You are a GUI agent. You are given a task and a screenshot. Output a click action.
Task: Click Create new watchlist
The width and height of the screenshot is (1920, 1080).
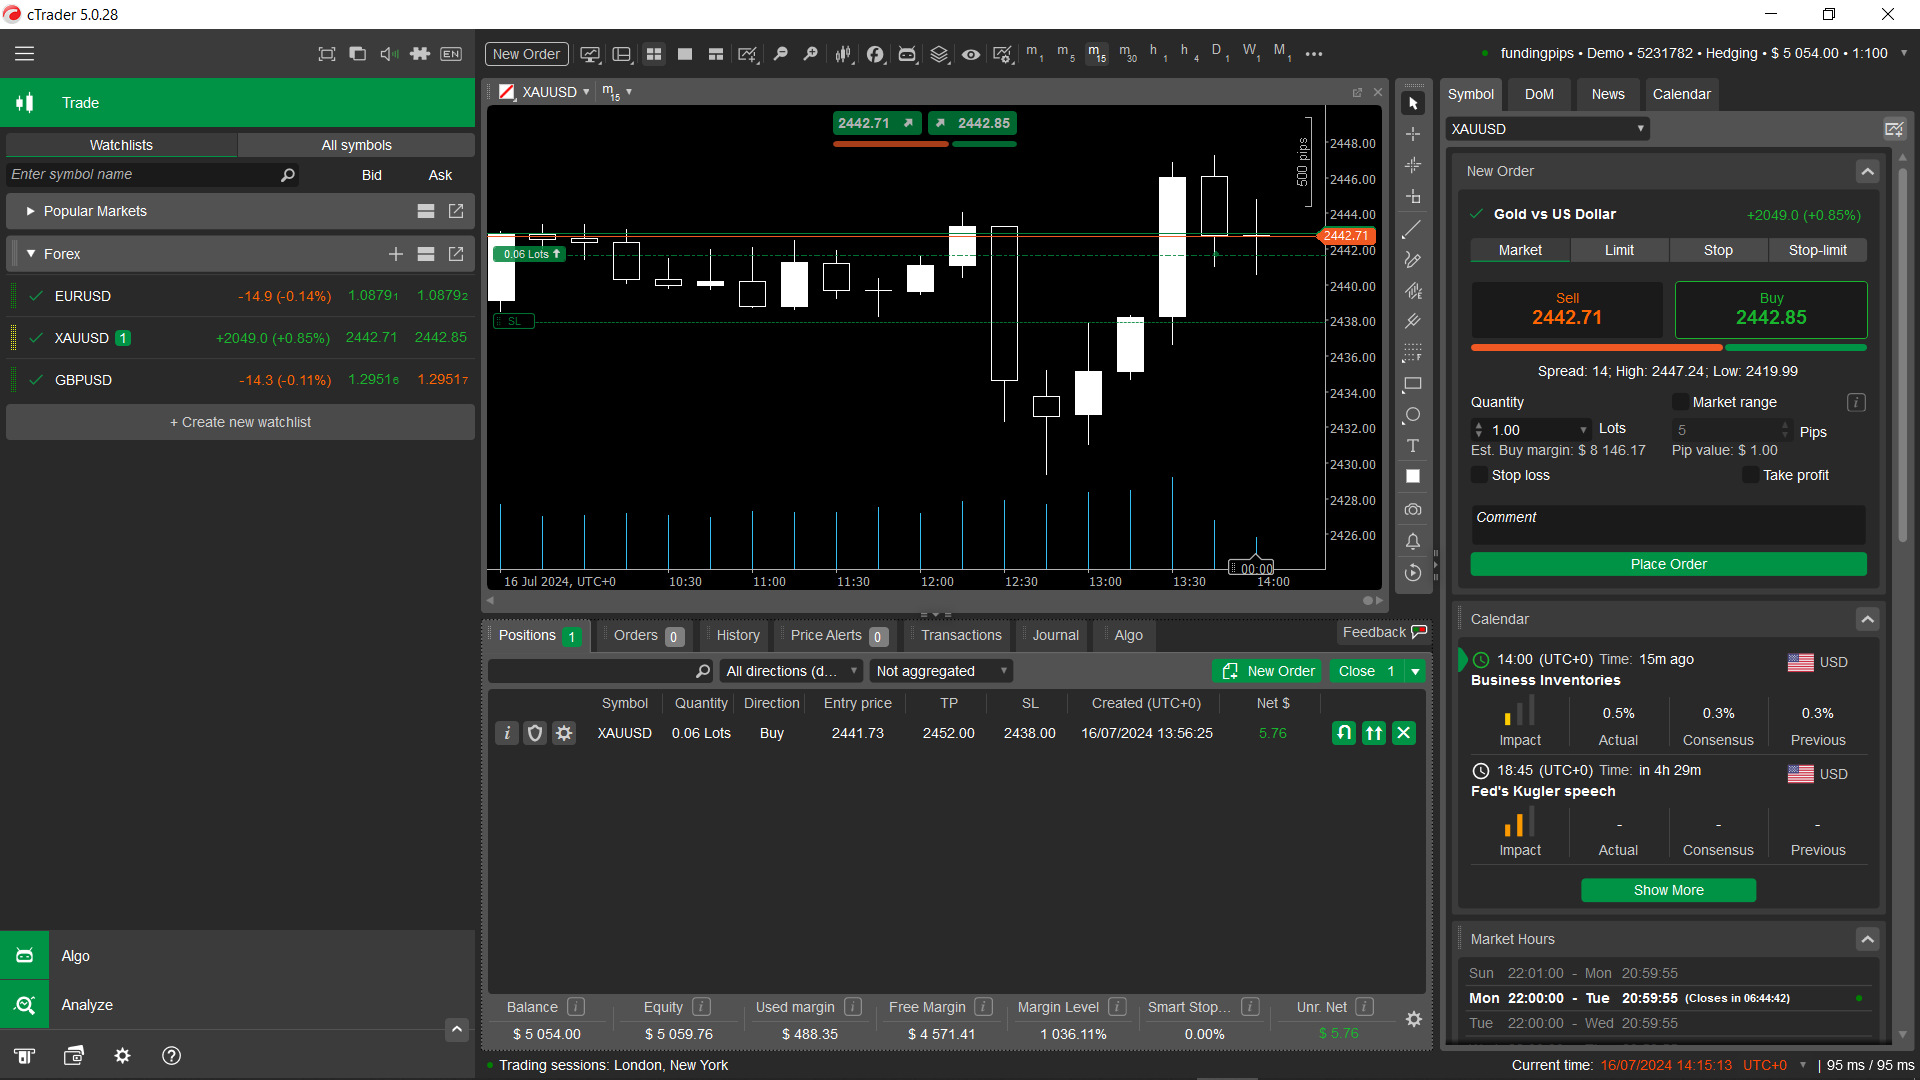240,422
